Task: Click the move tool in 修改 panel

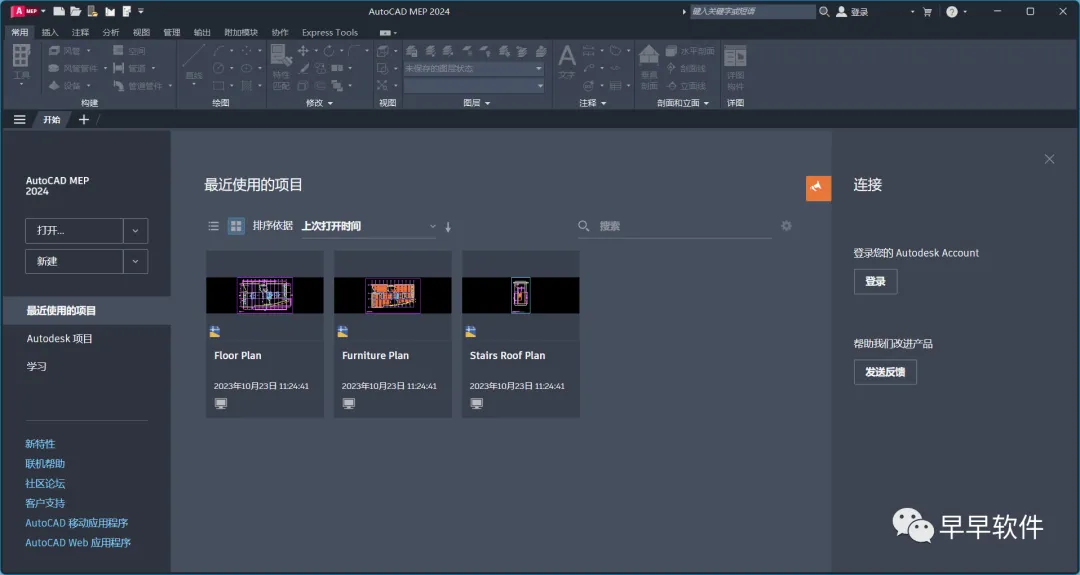Action: 302,51
